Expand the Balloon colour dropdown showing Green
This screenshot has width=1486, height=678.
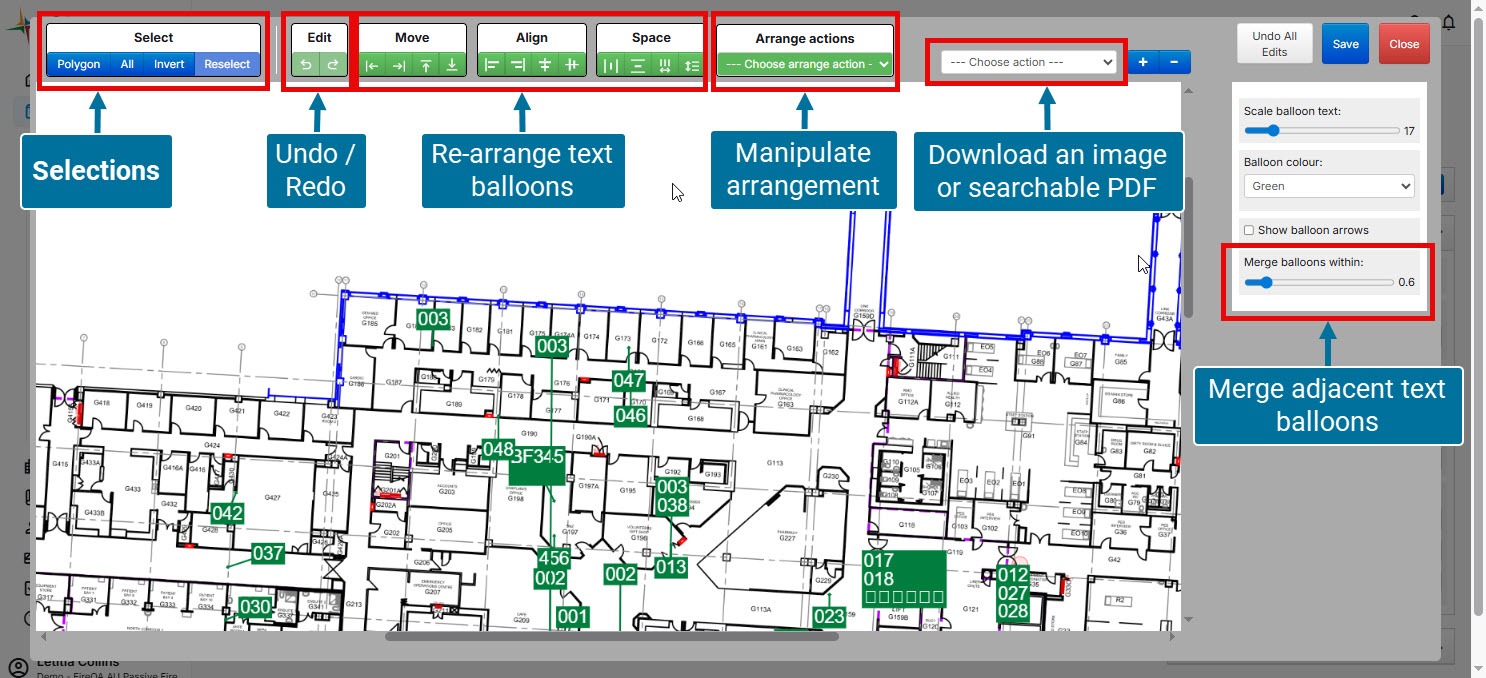point(1328,186)
